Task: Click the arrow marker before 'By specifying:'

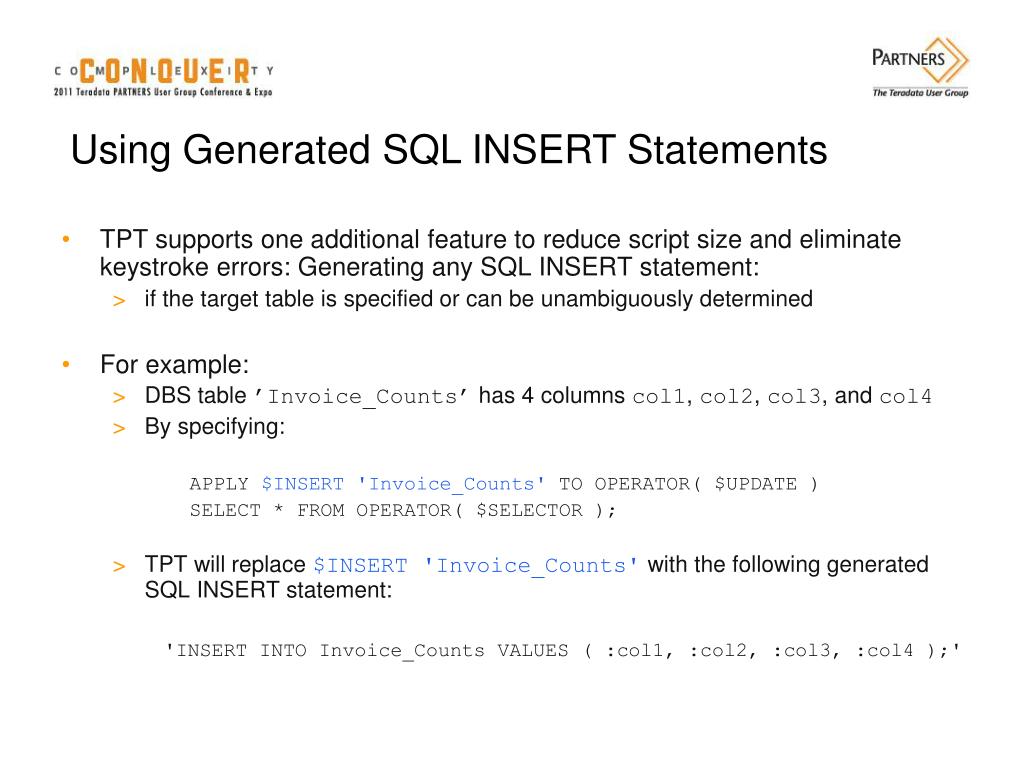Action: point(119,428)
